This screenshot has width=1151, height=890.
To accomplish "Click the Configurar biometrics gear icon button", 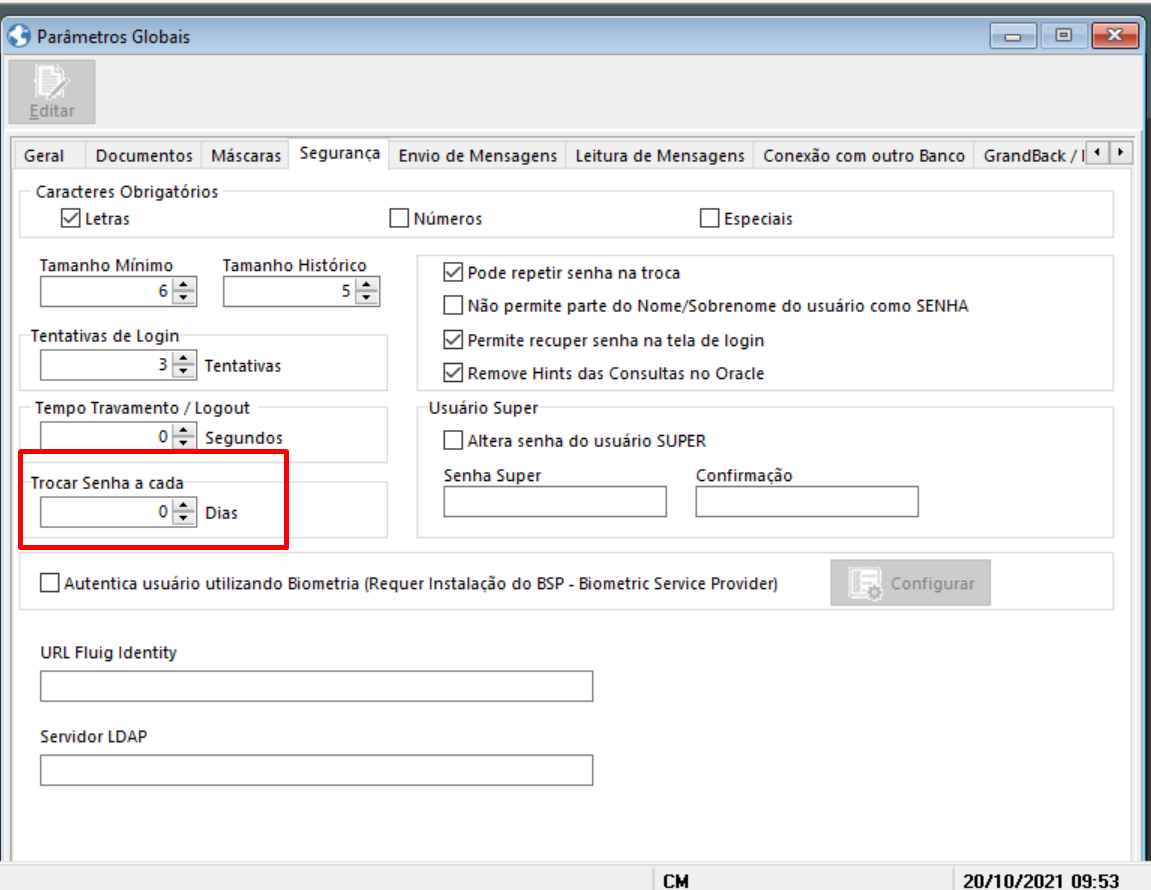I will (x=910, y=583).
